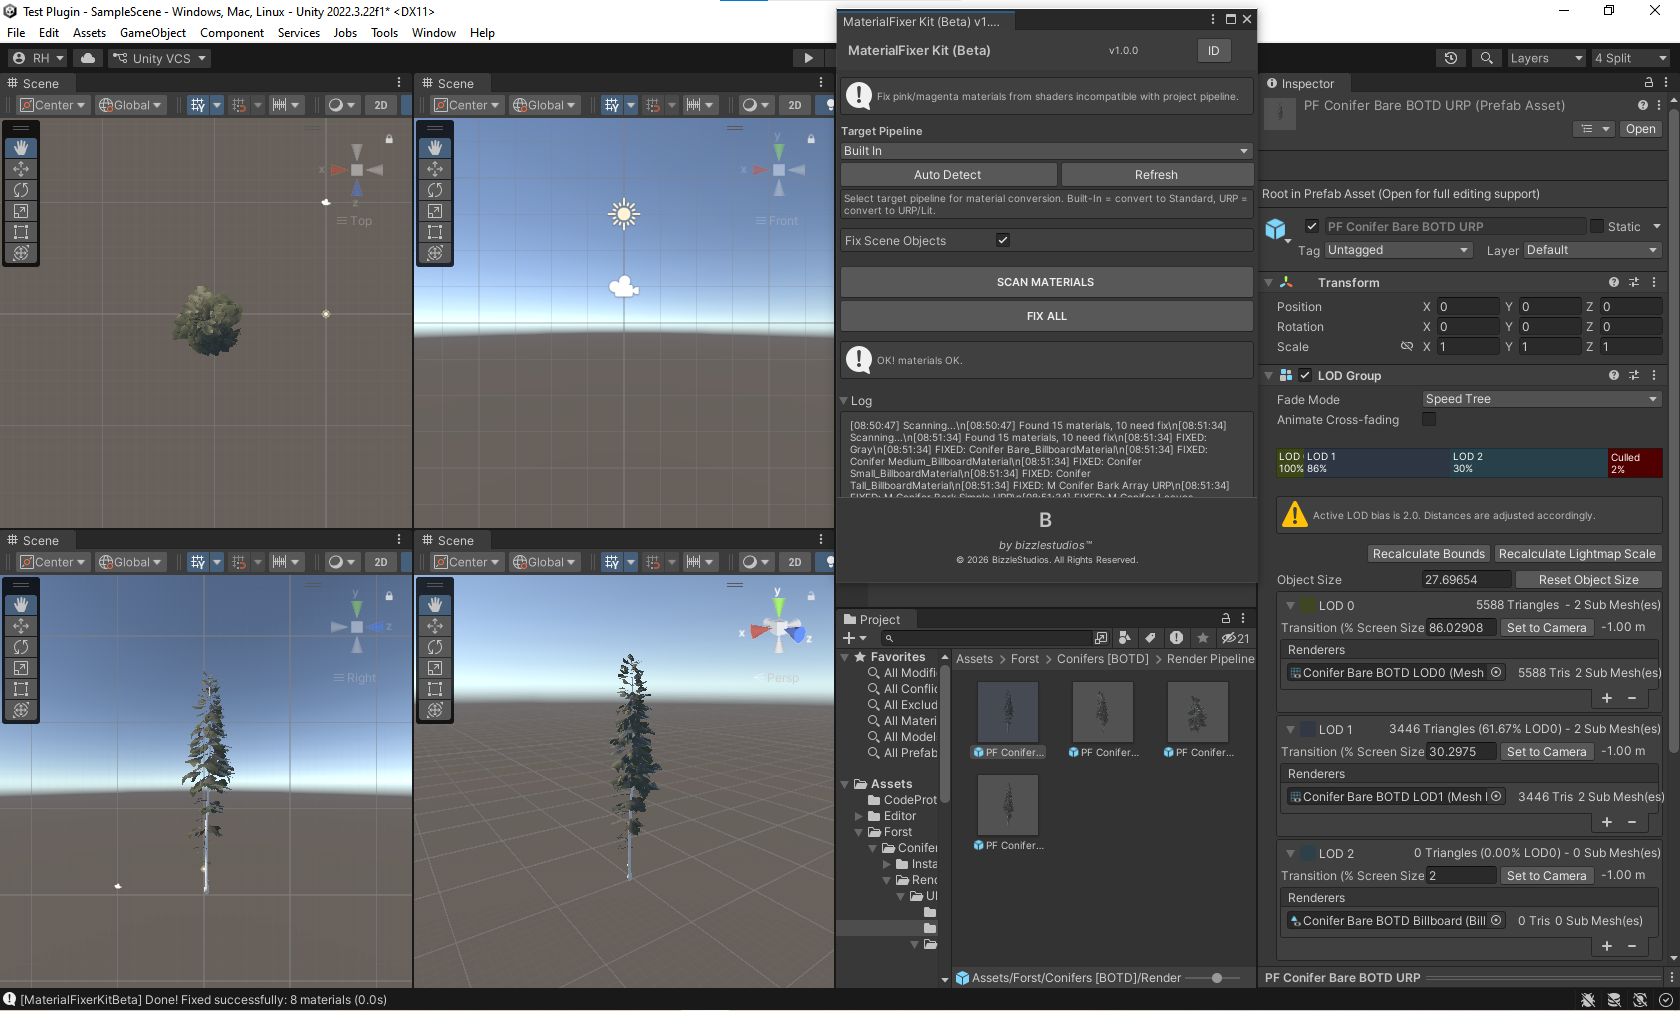1680x1011 pixels.
Task: Open the GameObject menu
Action: tap(152, 33)
